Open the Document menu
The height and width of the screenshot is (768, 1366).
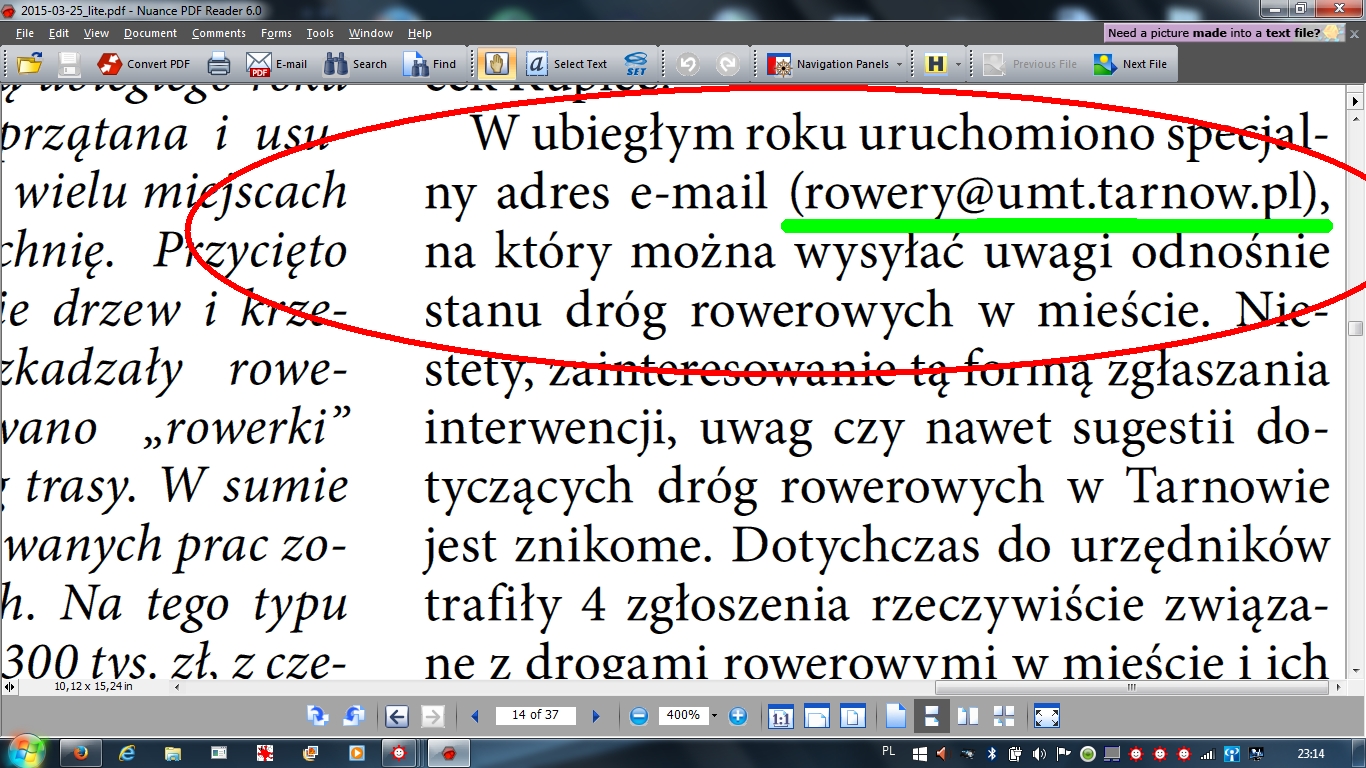(150, 32)
